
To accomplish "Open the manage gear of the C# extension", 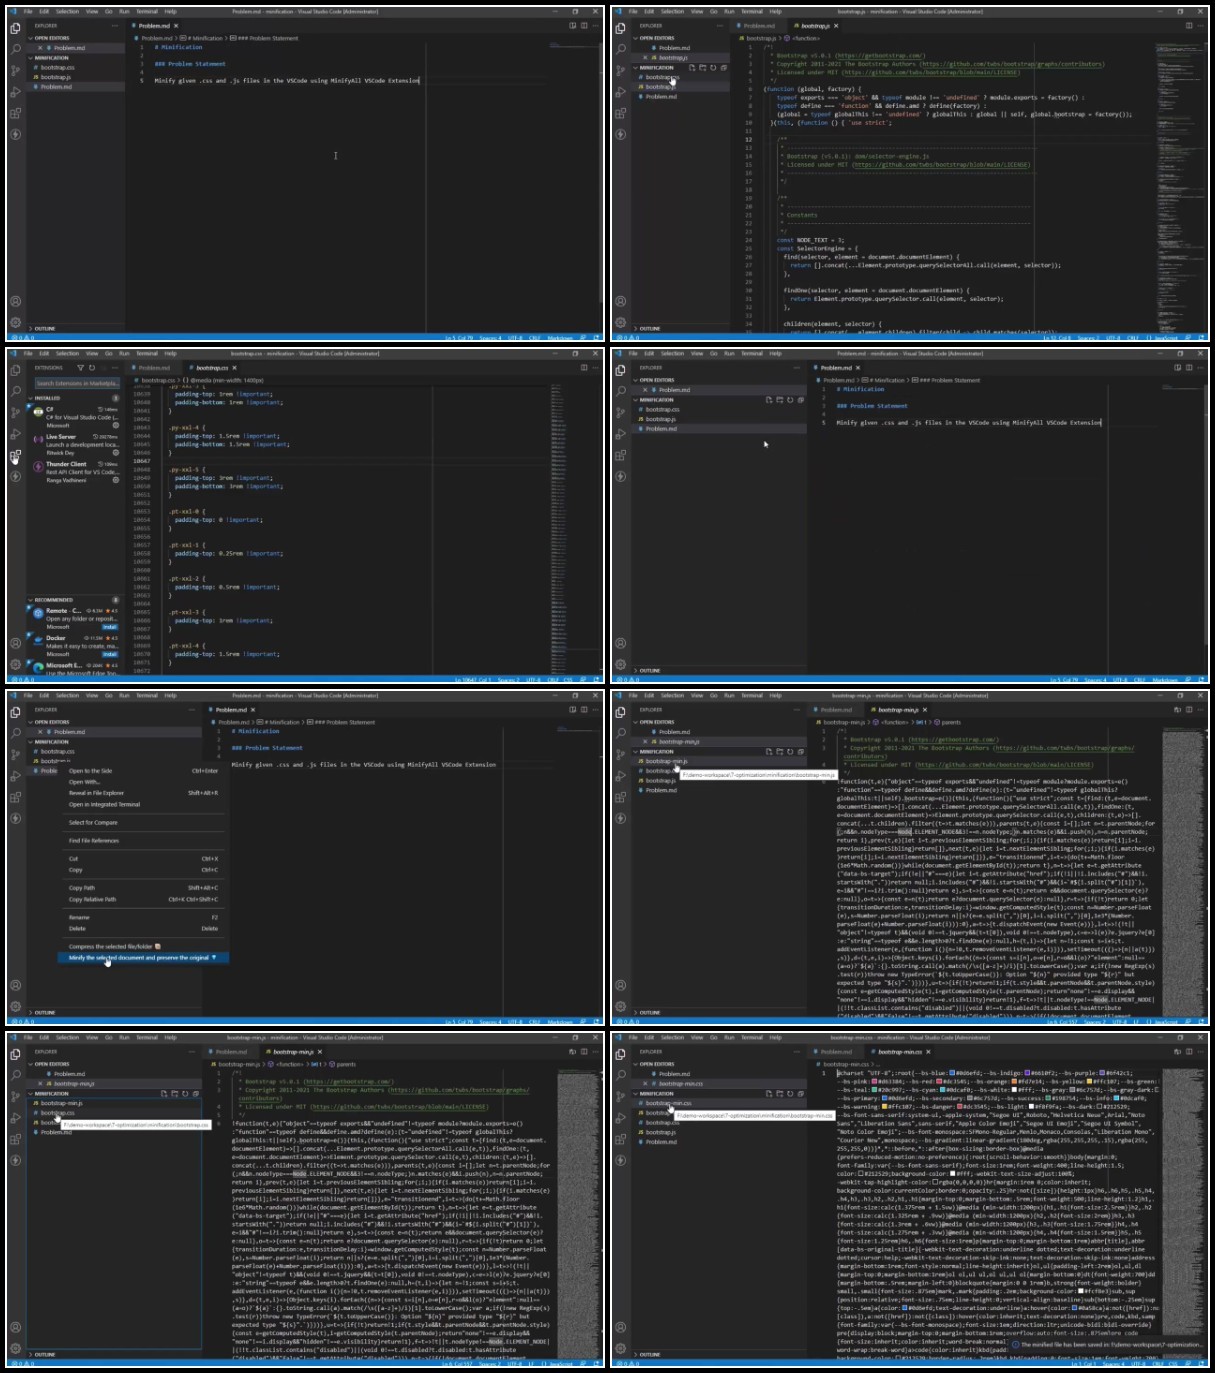I will [116, 425].
